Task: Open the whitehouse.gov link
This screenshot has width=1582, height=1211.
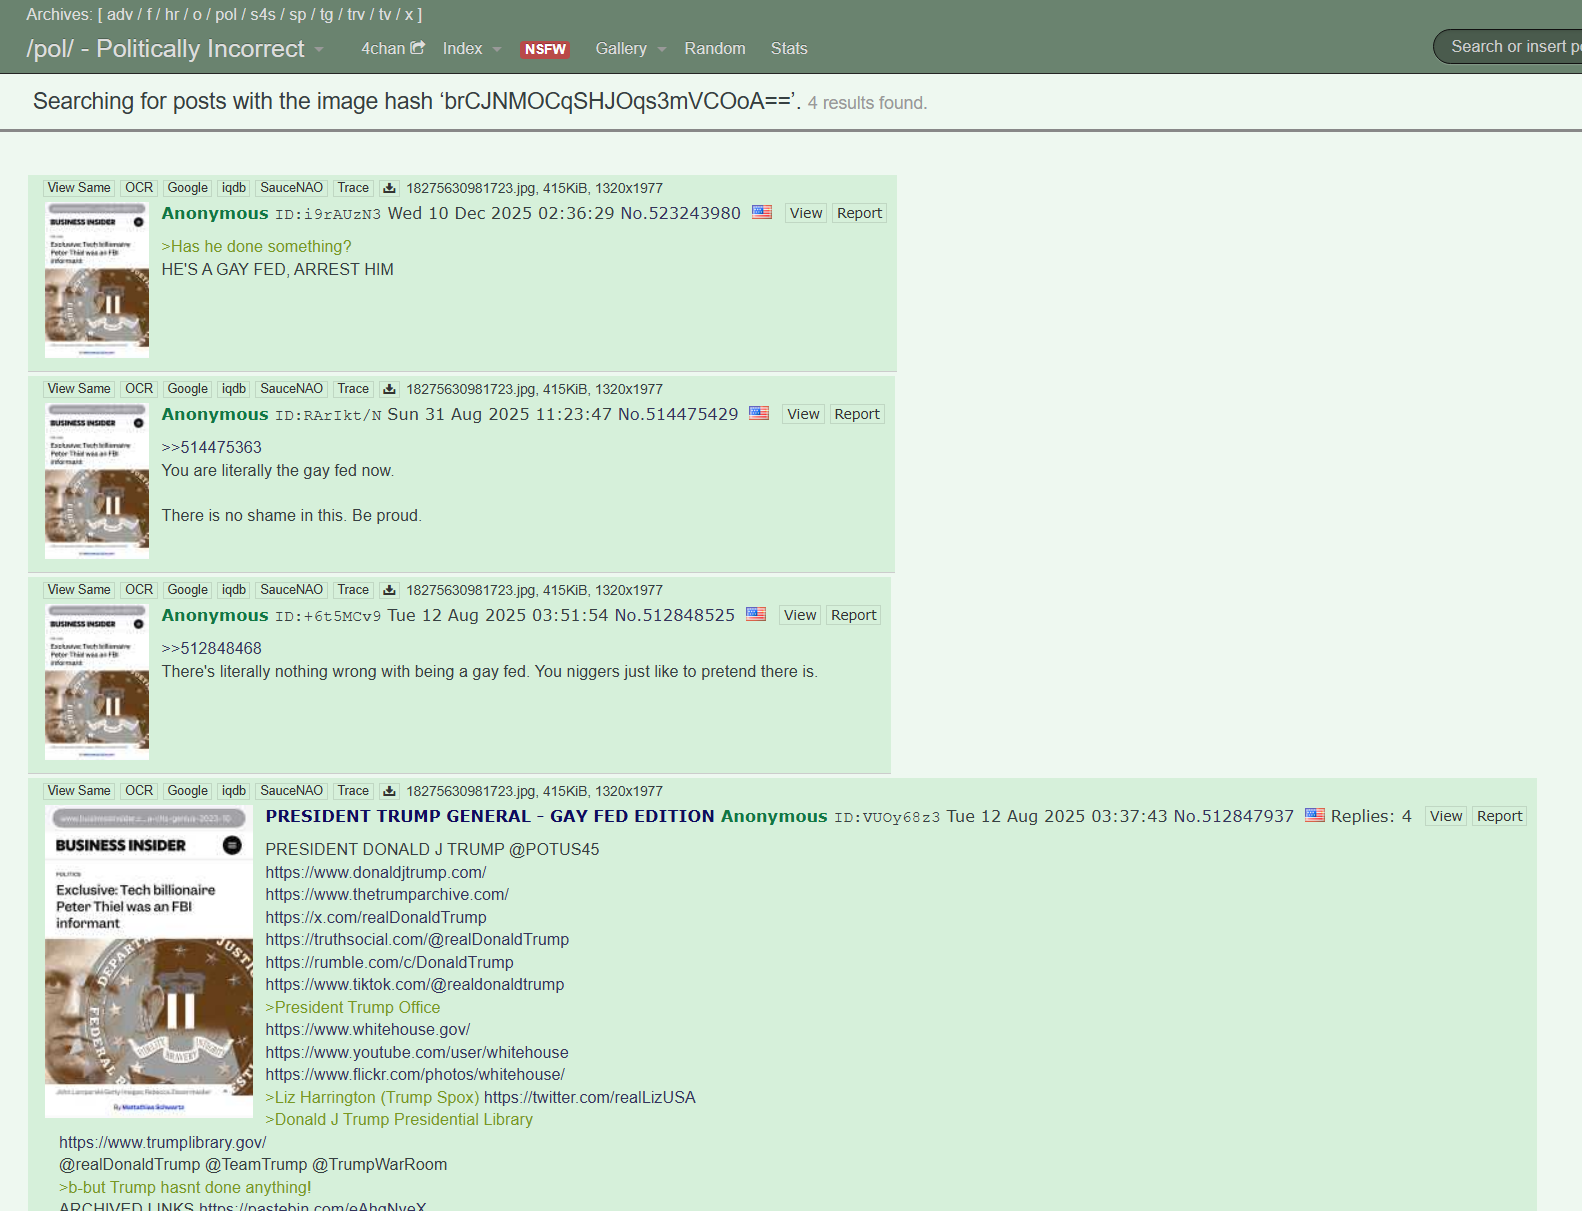Action: click(368, 1029)
